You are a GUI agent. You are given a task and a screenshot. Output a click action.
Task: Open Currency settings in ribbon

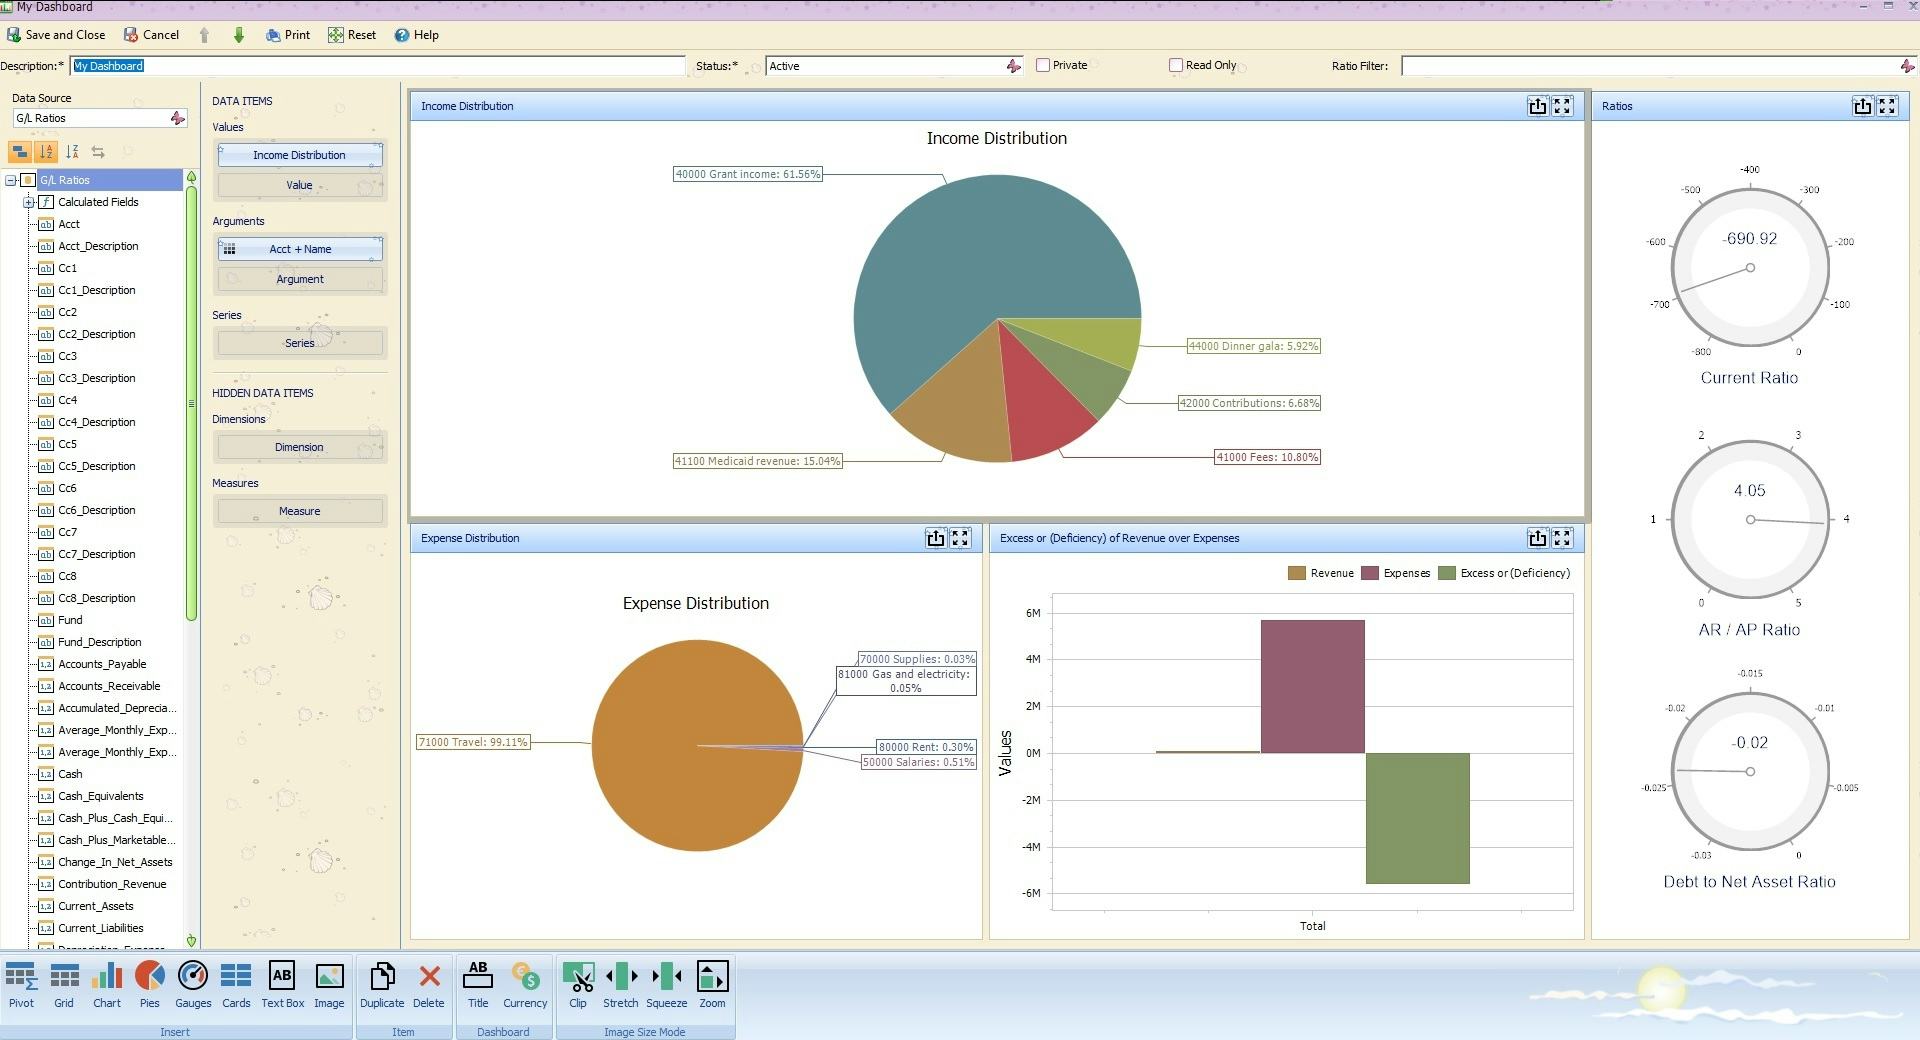(x=525, y=985)
